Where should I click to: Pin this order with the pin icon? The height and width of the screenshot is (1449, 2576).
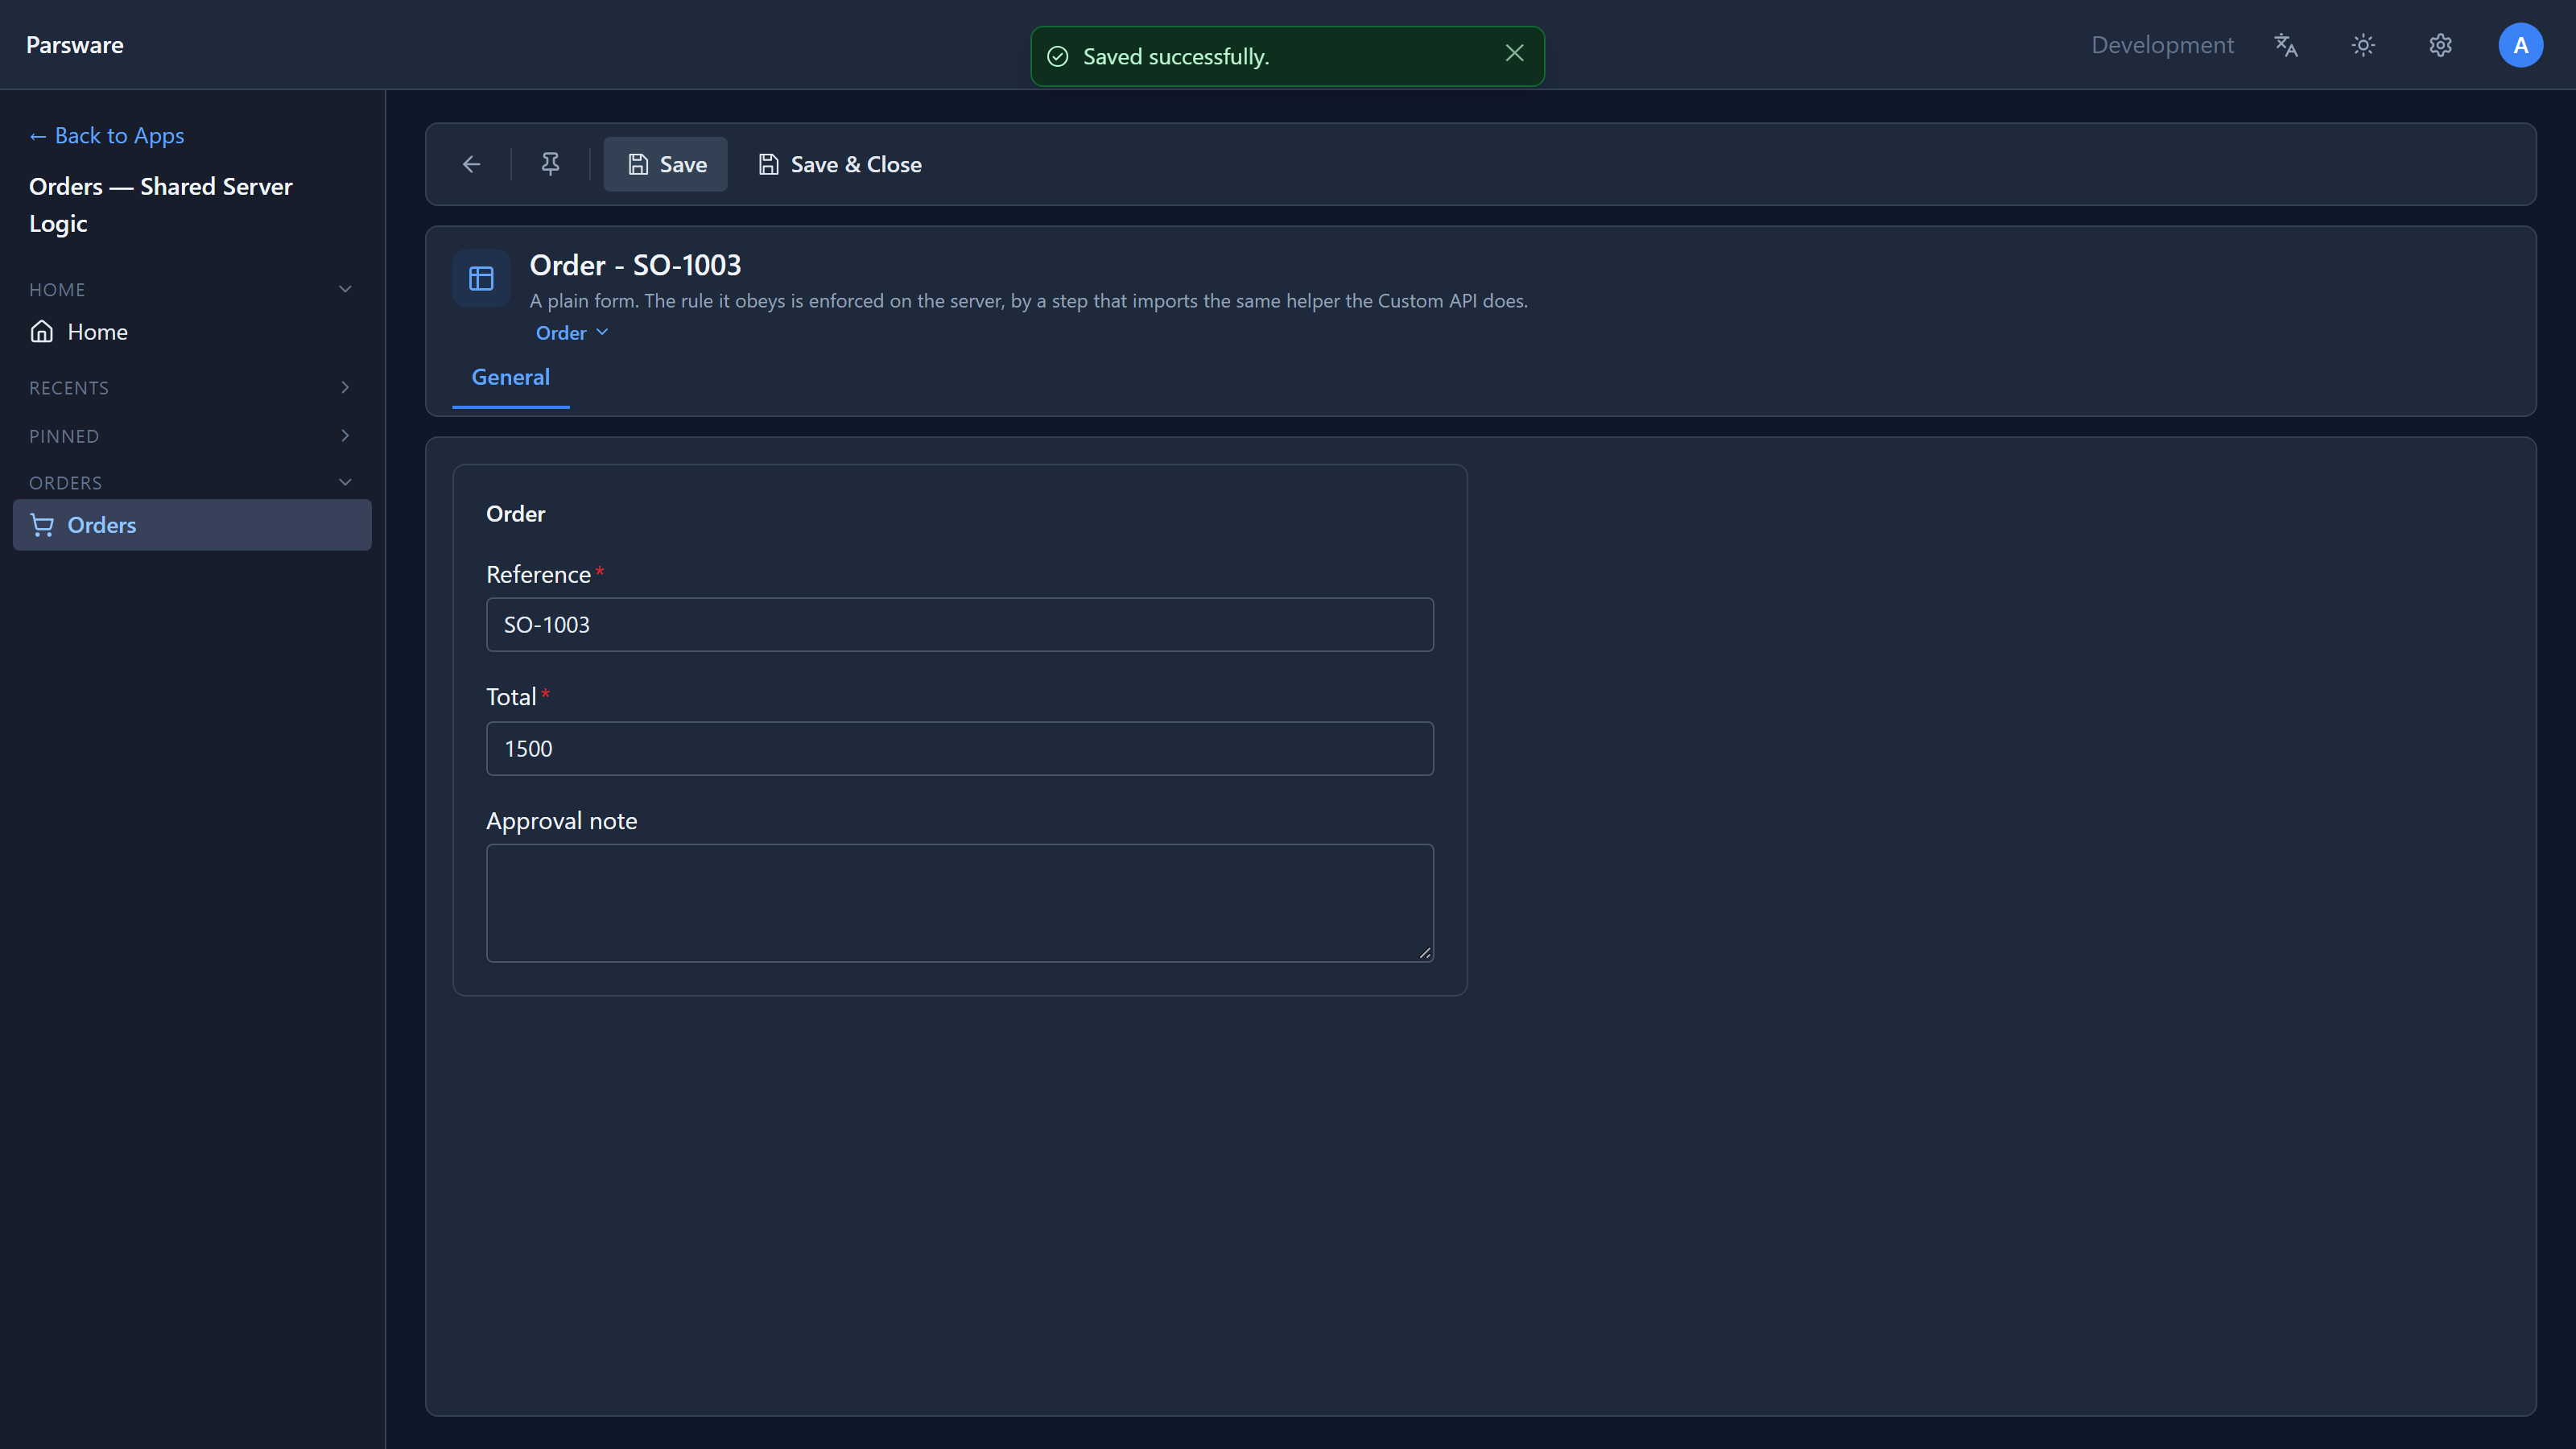(x=550, y=164)
